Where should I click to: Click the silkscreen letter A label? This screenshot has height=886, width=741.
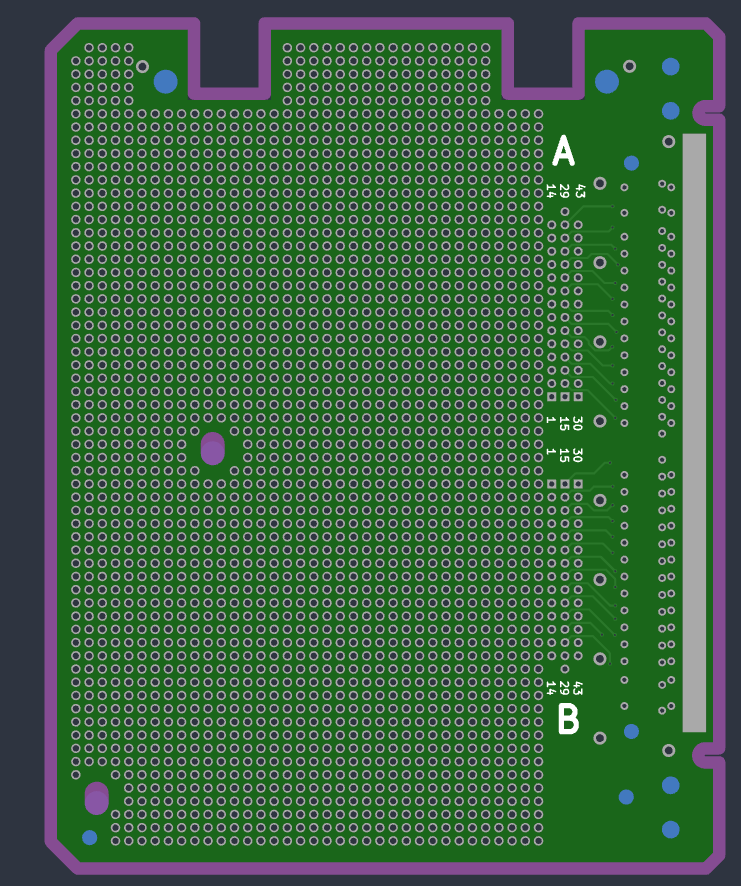[x=564, y=151]
